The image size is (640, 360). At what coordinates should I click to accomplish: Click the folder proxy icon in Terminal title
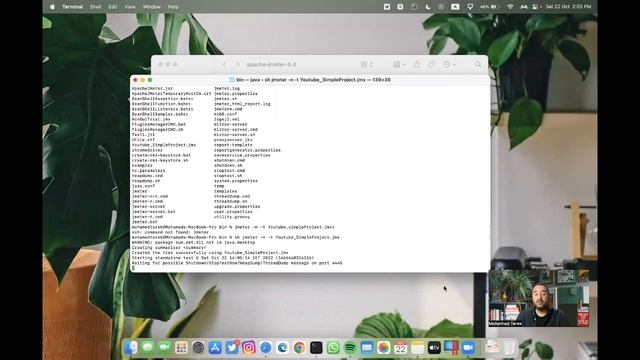232,80
